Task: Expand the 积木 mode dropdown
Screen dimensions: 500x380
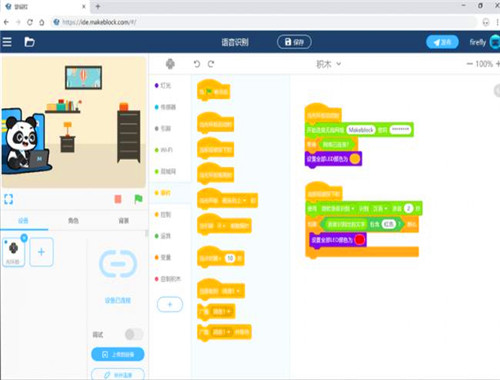Action: (x=328, y=64)
